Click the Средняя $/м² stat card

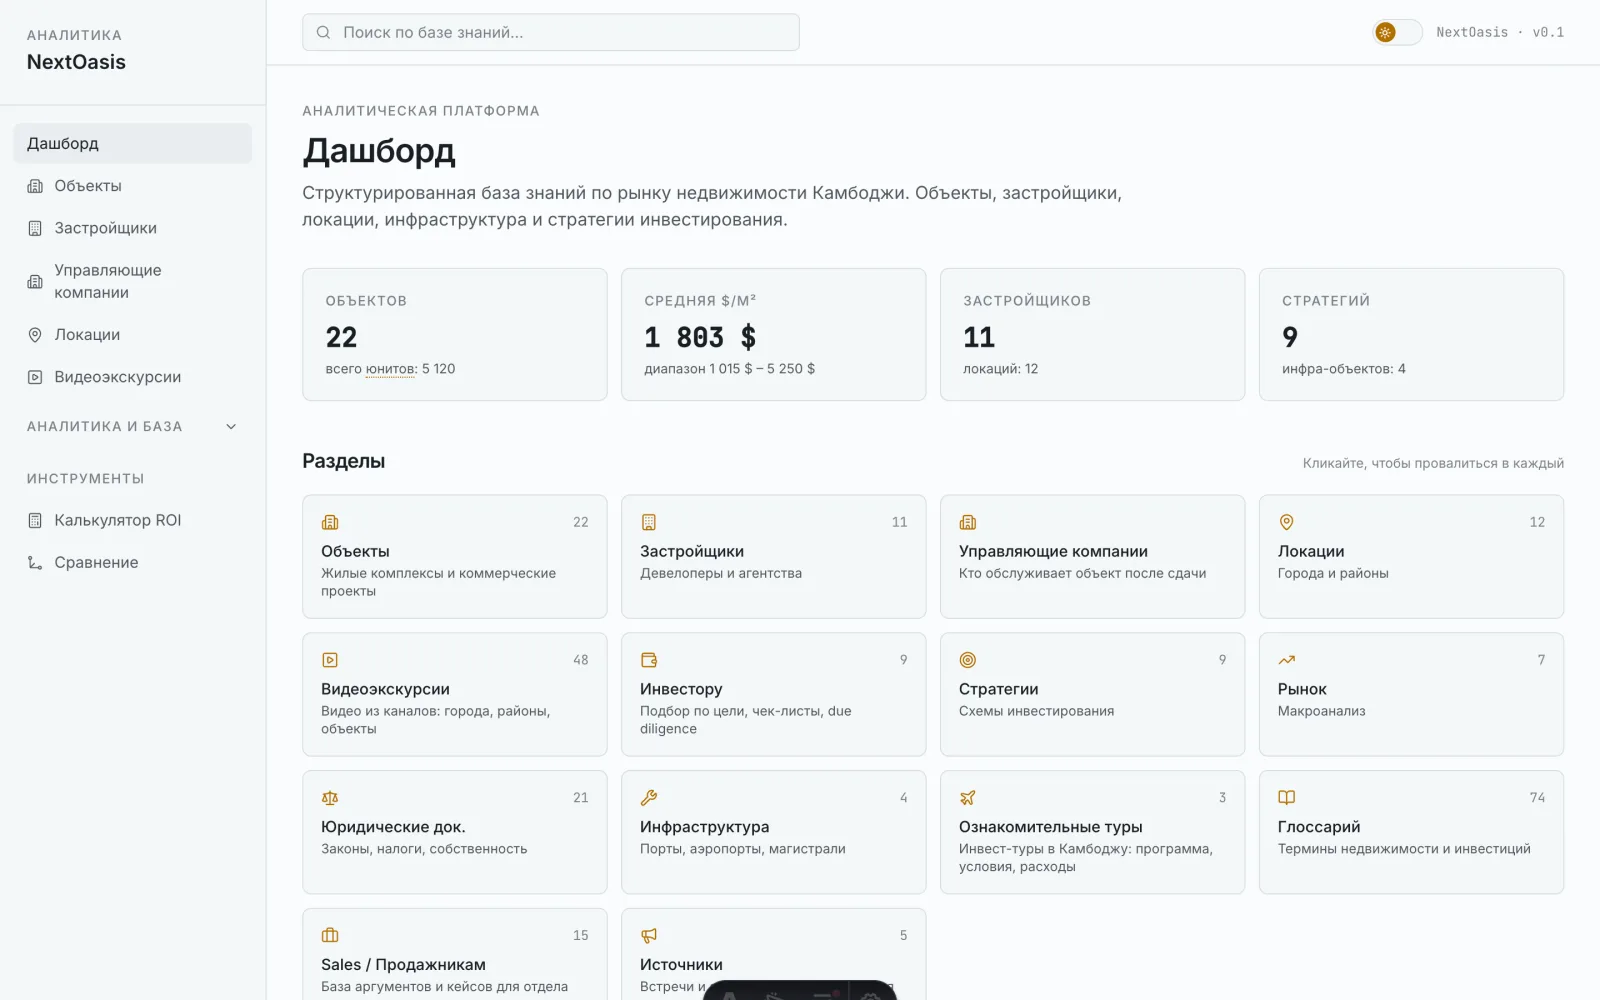point(774,334)
